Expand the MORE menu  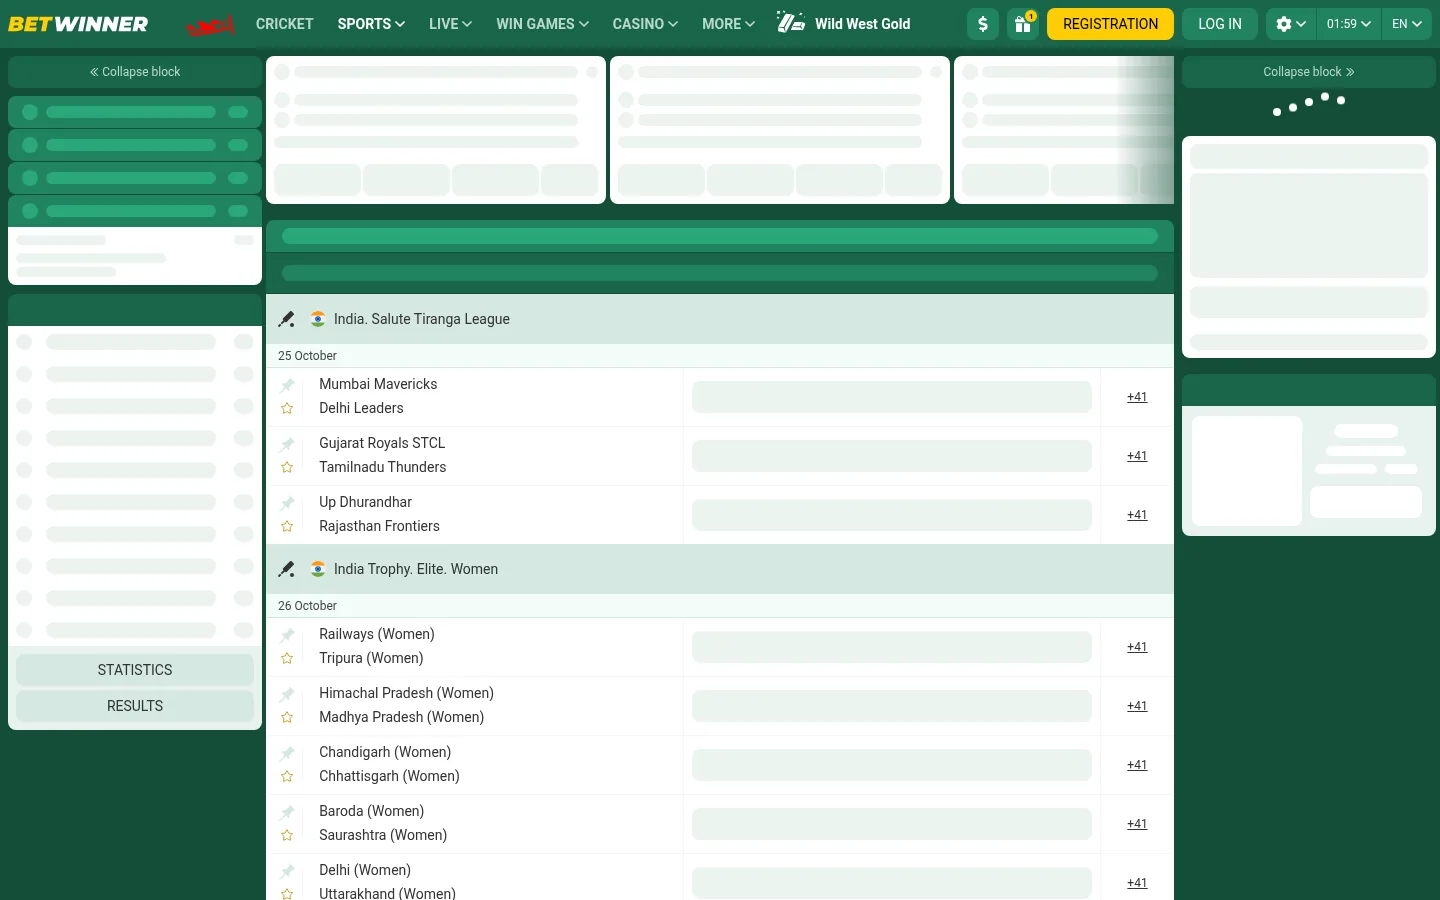tap(728, 24)
